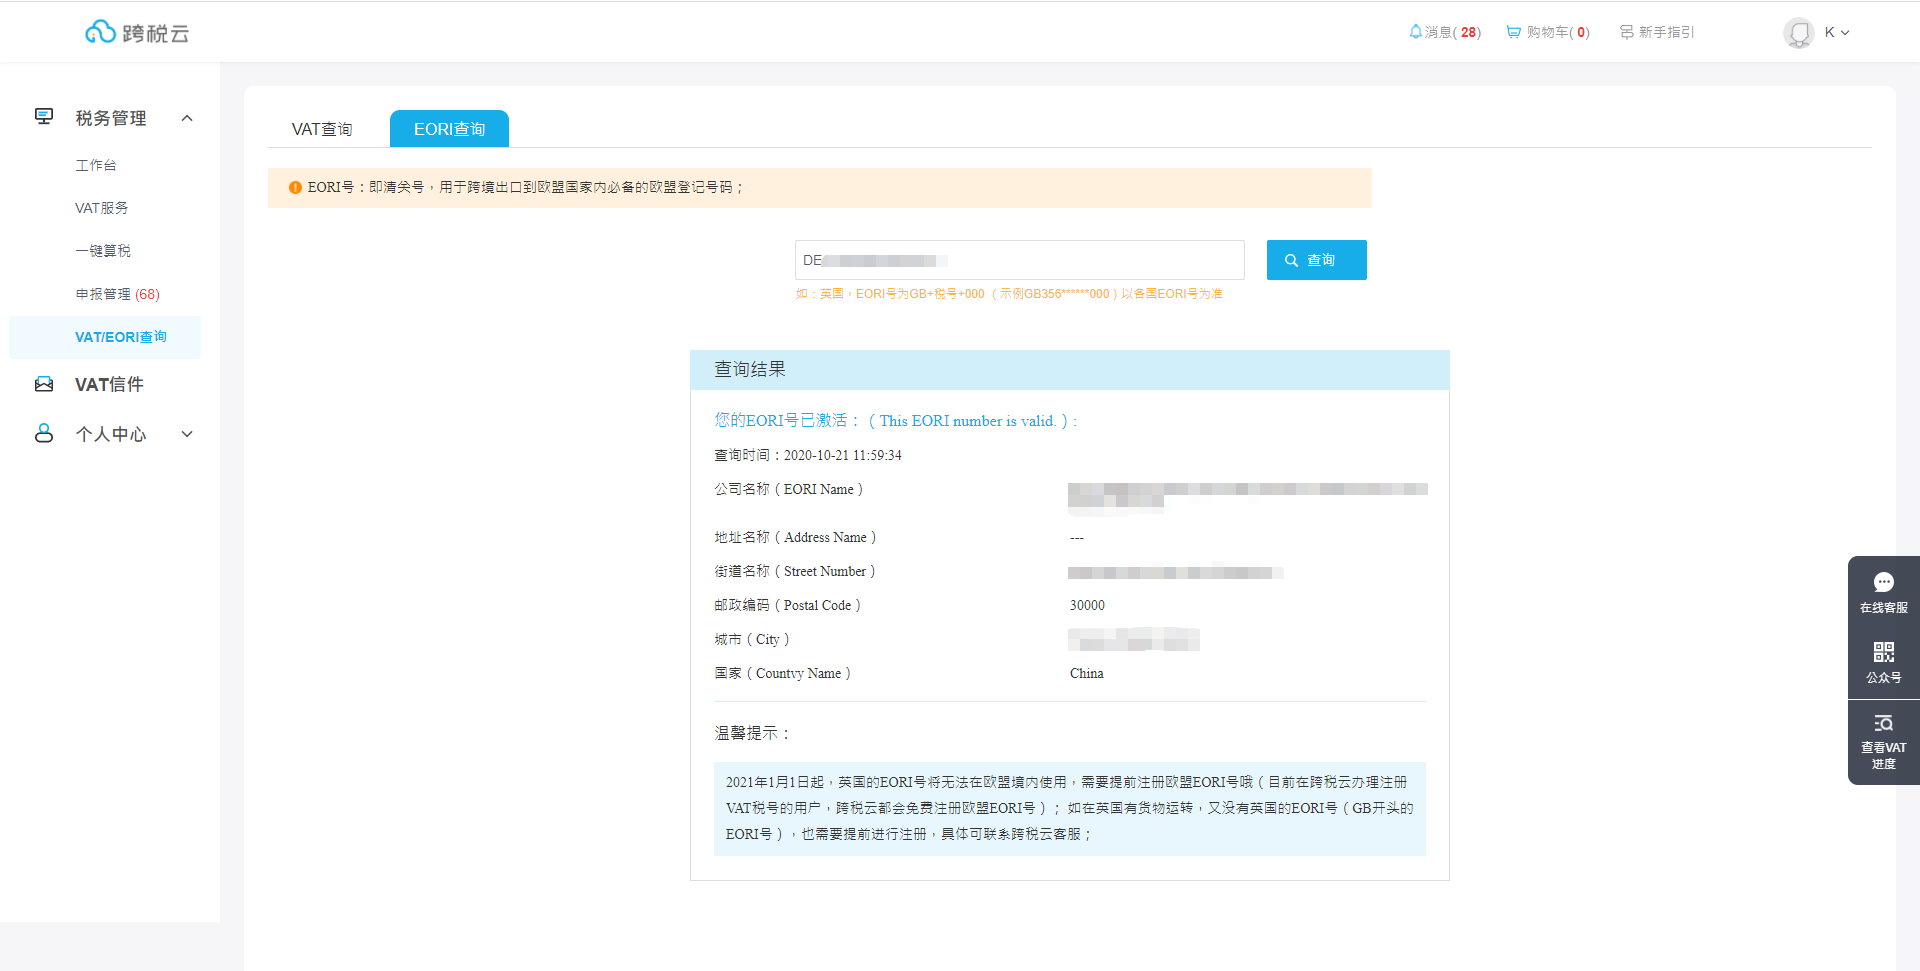Click the 地址名称 (Address Name) label
1920x971 pixels.
[x=795, y=537]
